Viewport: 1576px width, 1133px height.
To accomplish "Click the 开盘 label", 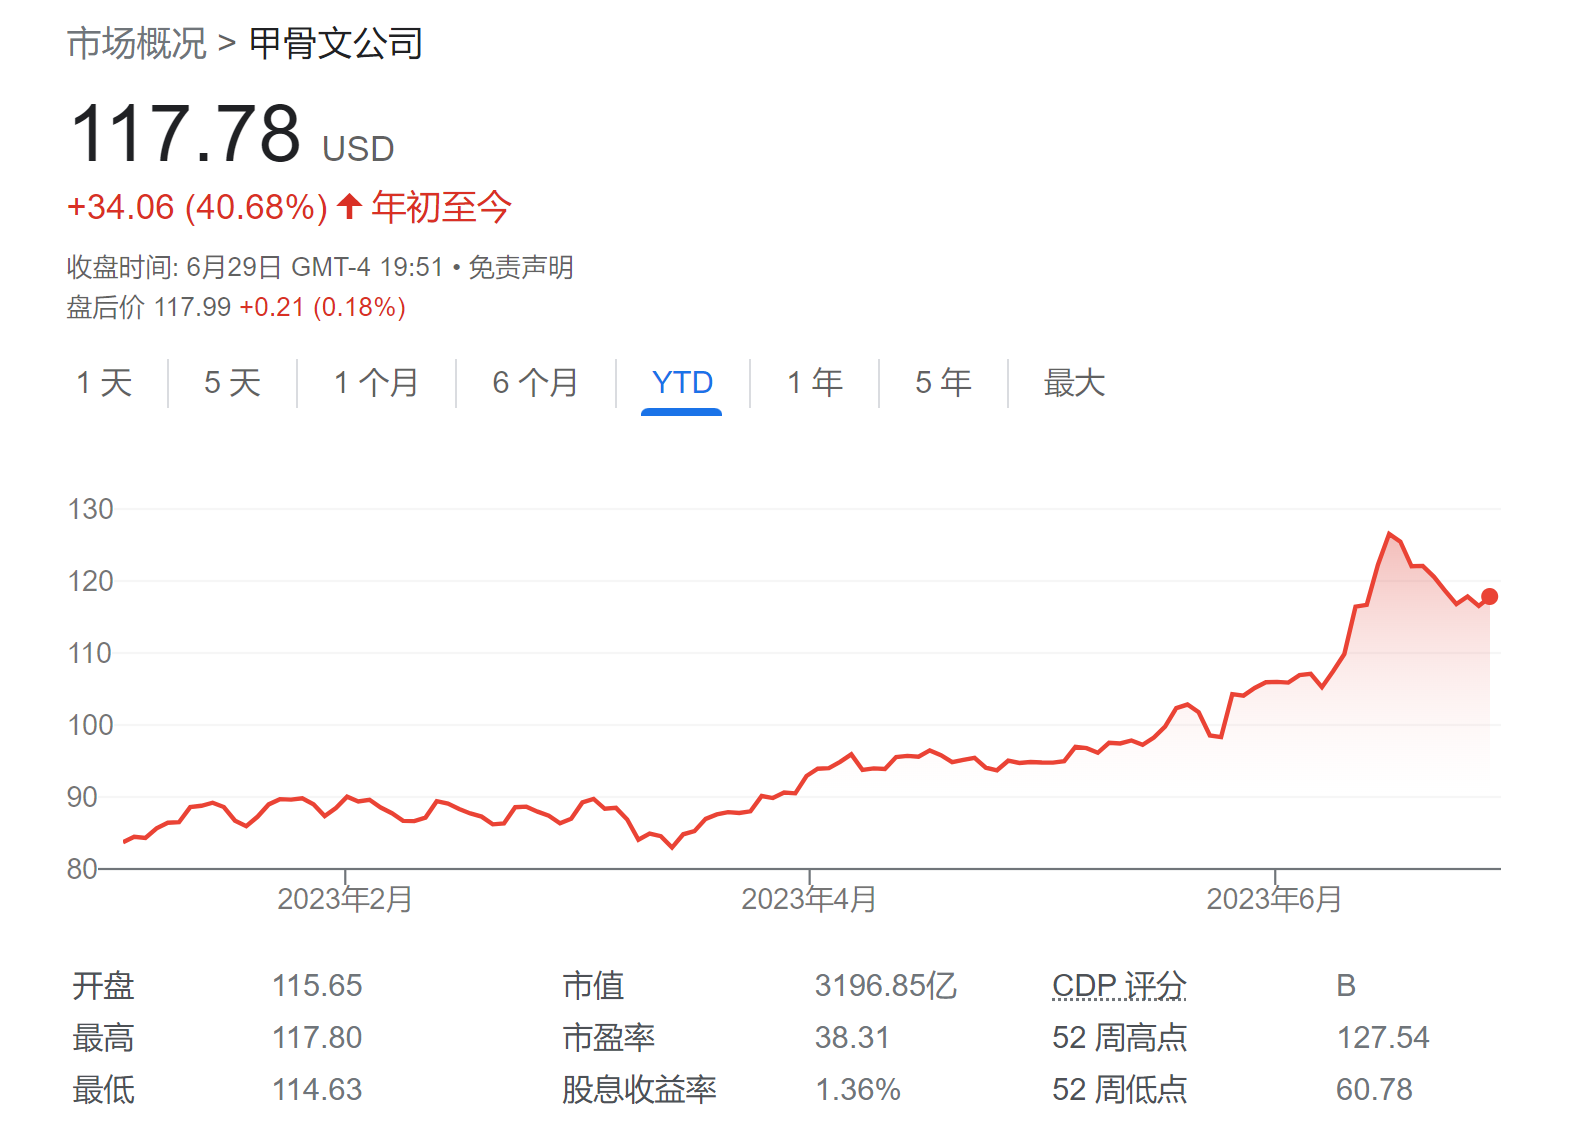I will (103, 986).
